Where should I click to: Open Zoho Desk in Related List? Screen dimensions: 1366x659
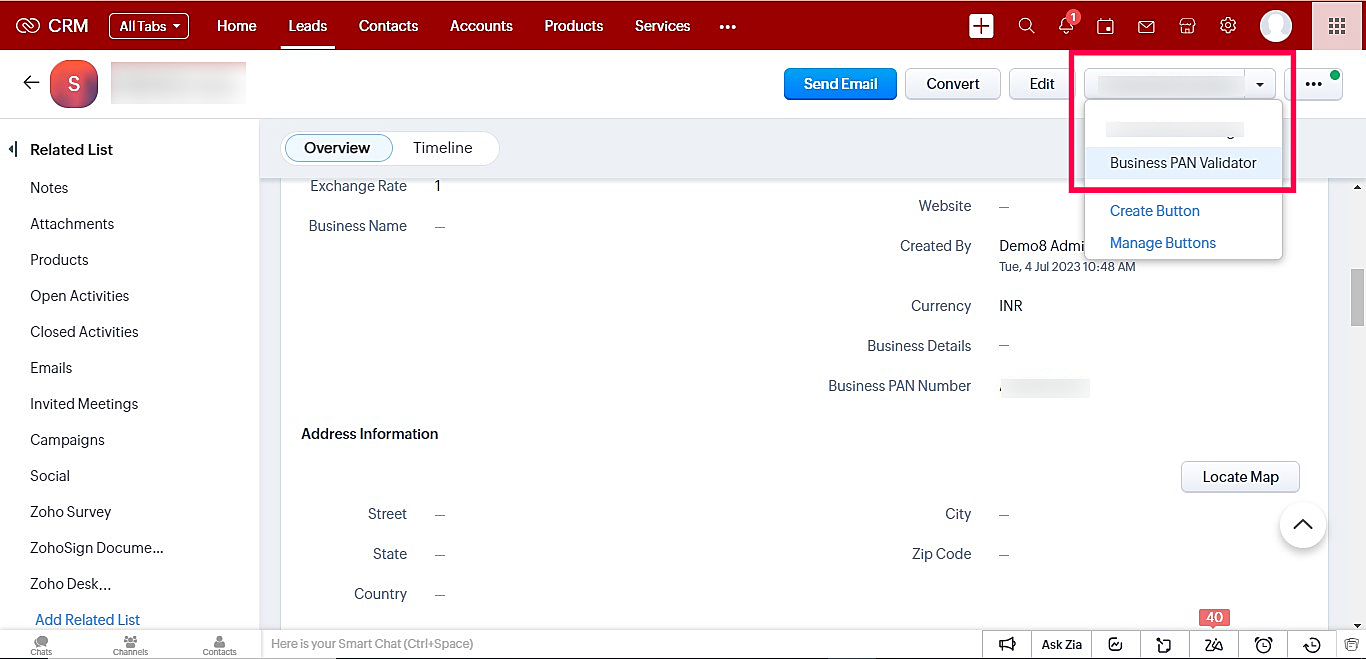click(71, 584)
